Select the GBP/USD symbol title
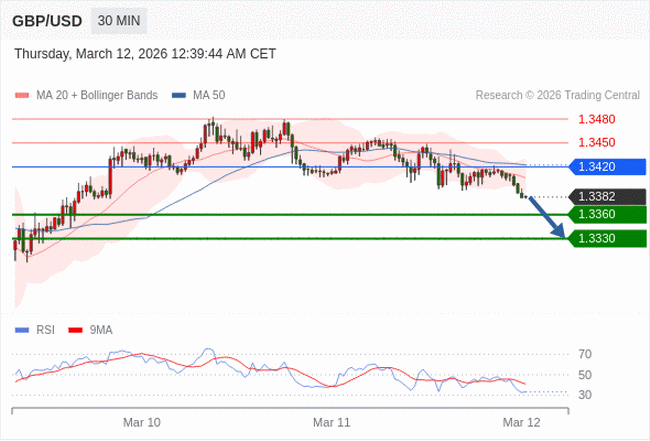This screenshot has height=441, width=650. (48, 21)
